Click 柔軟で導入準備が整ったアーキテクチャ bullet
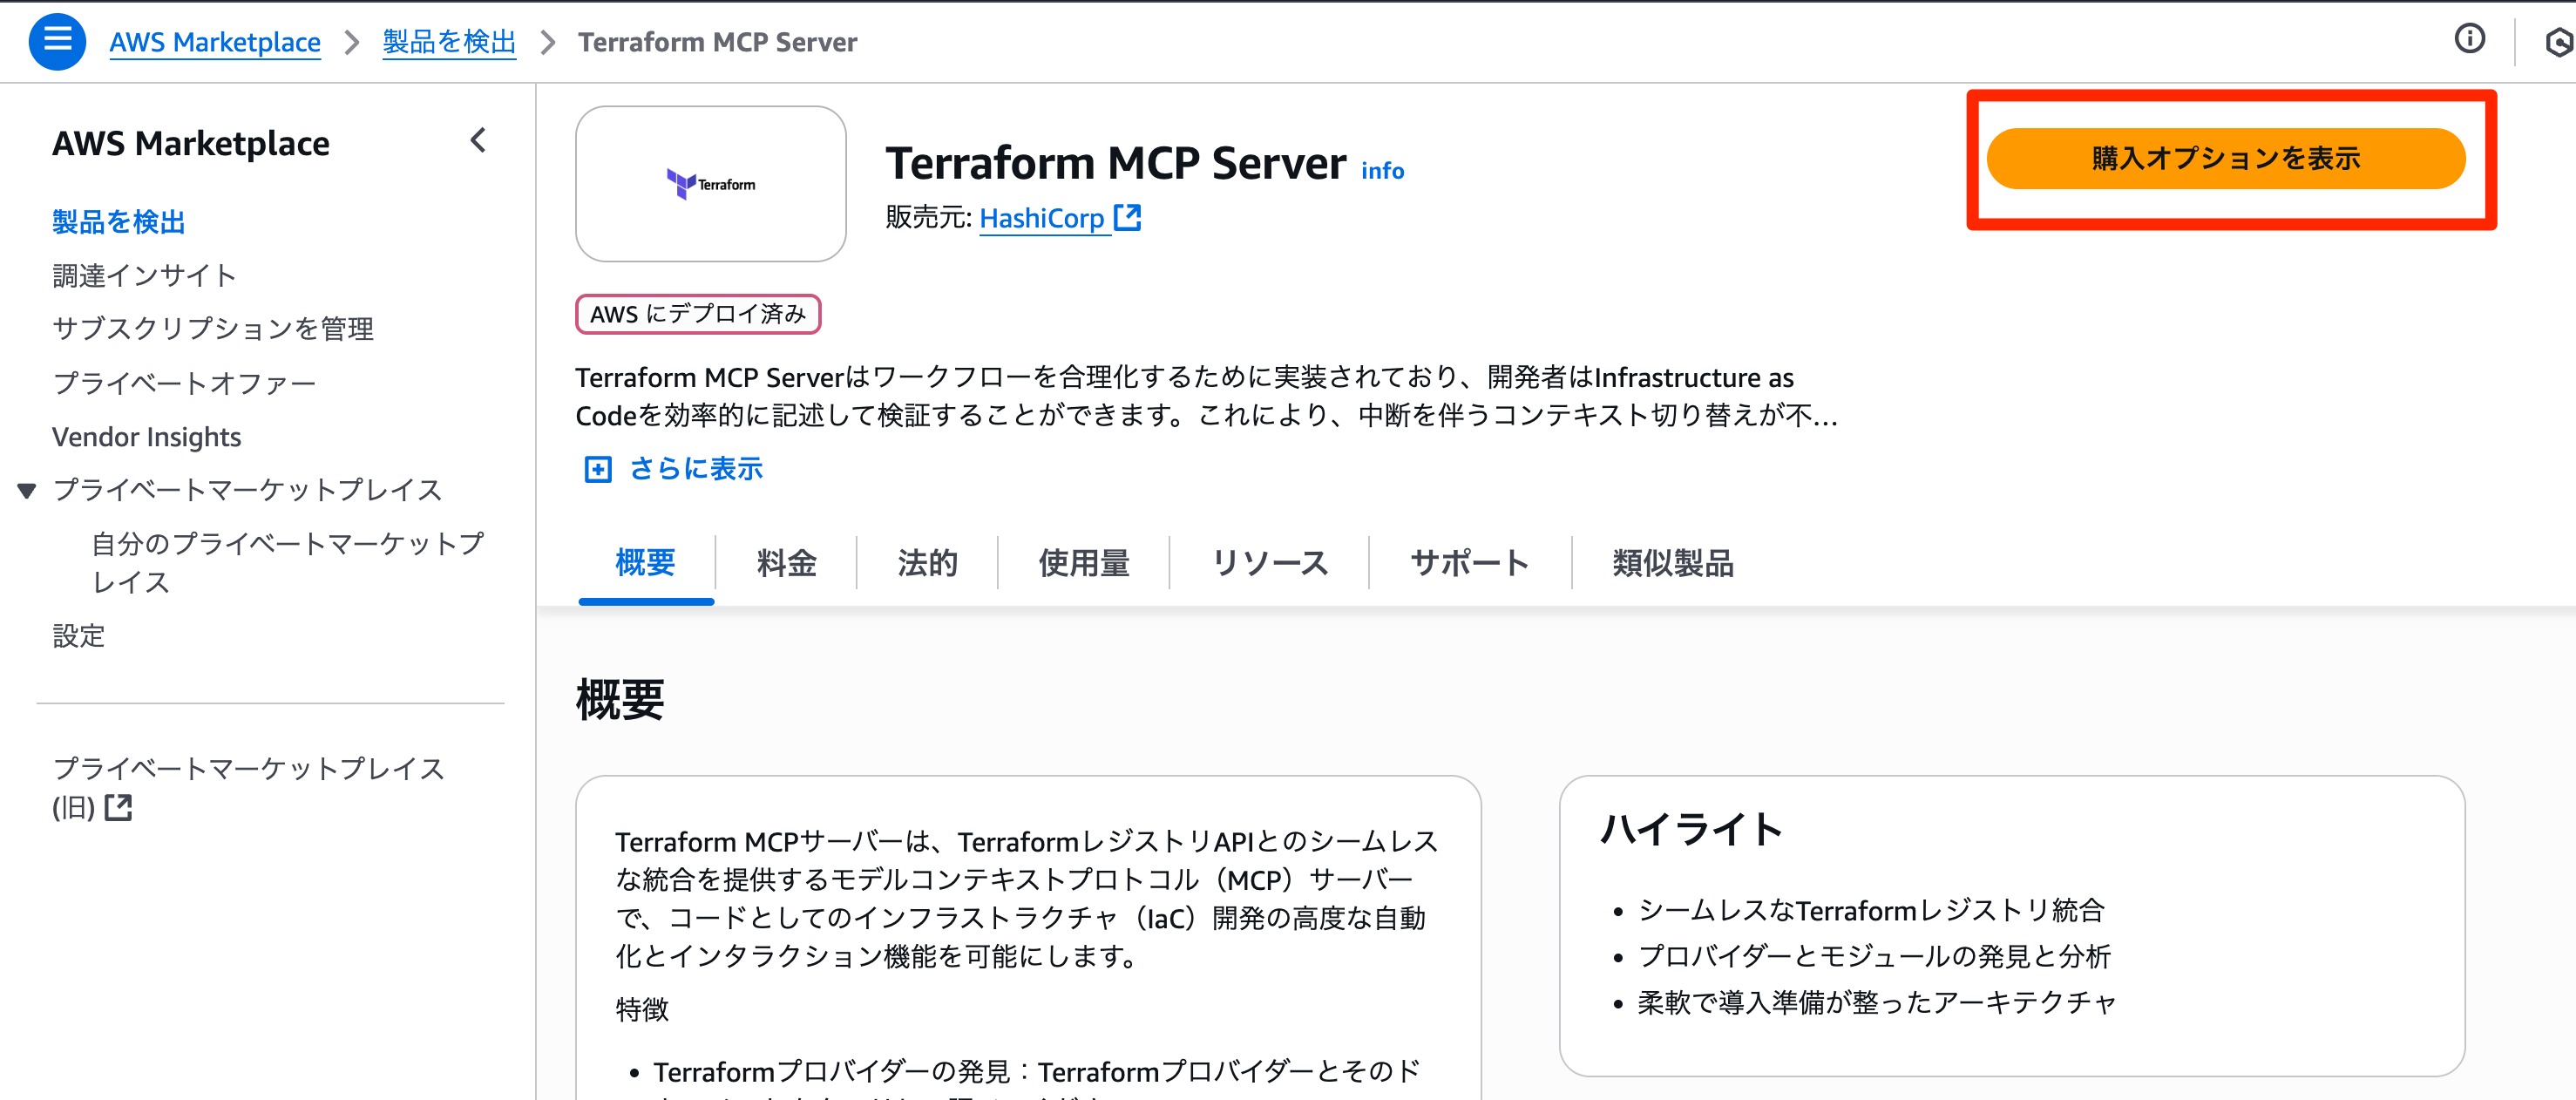This screenshot has width=2576, height=1100. click(x=1877, y=1002)
